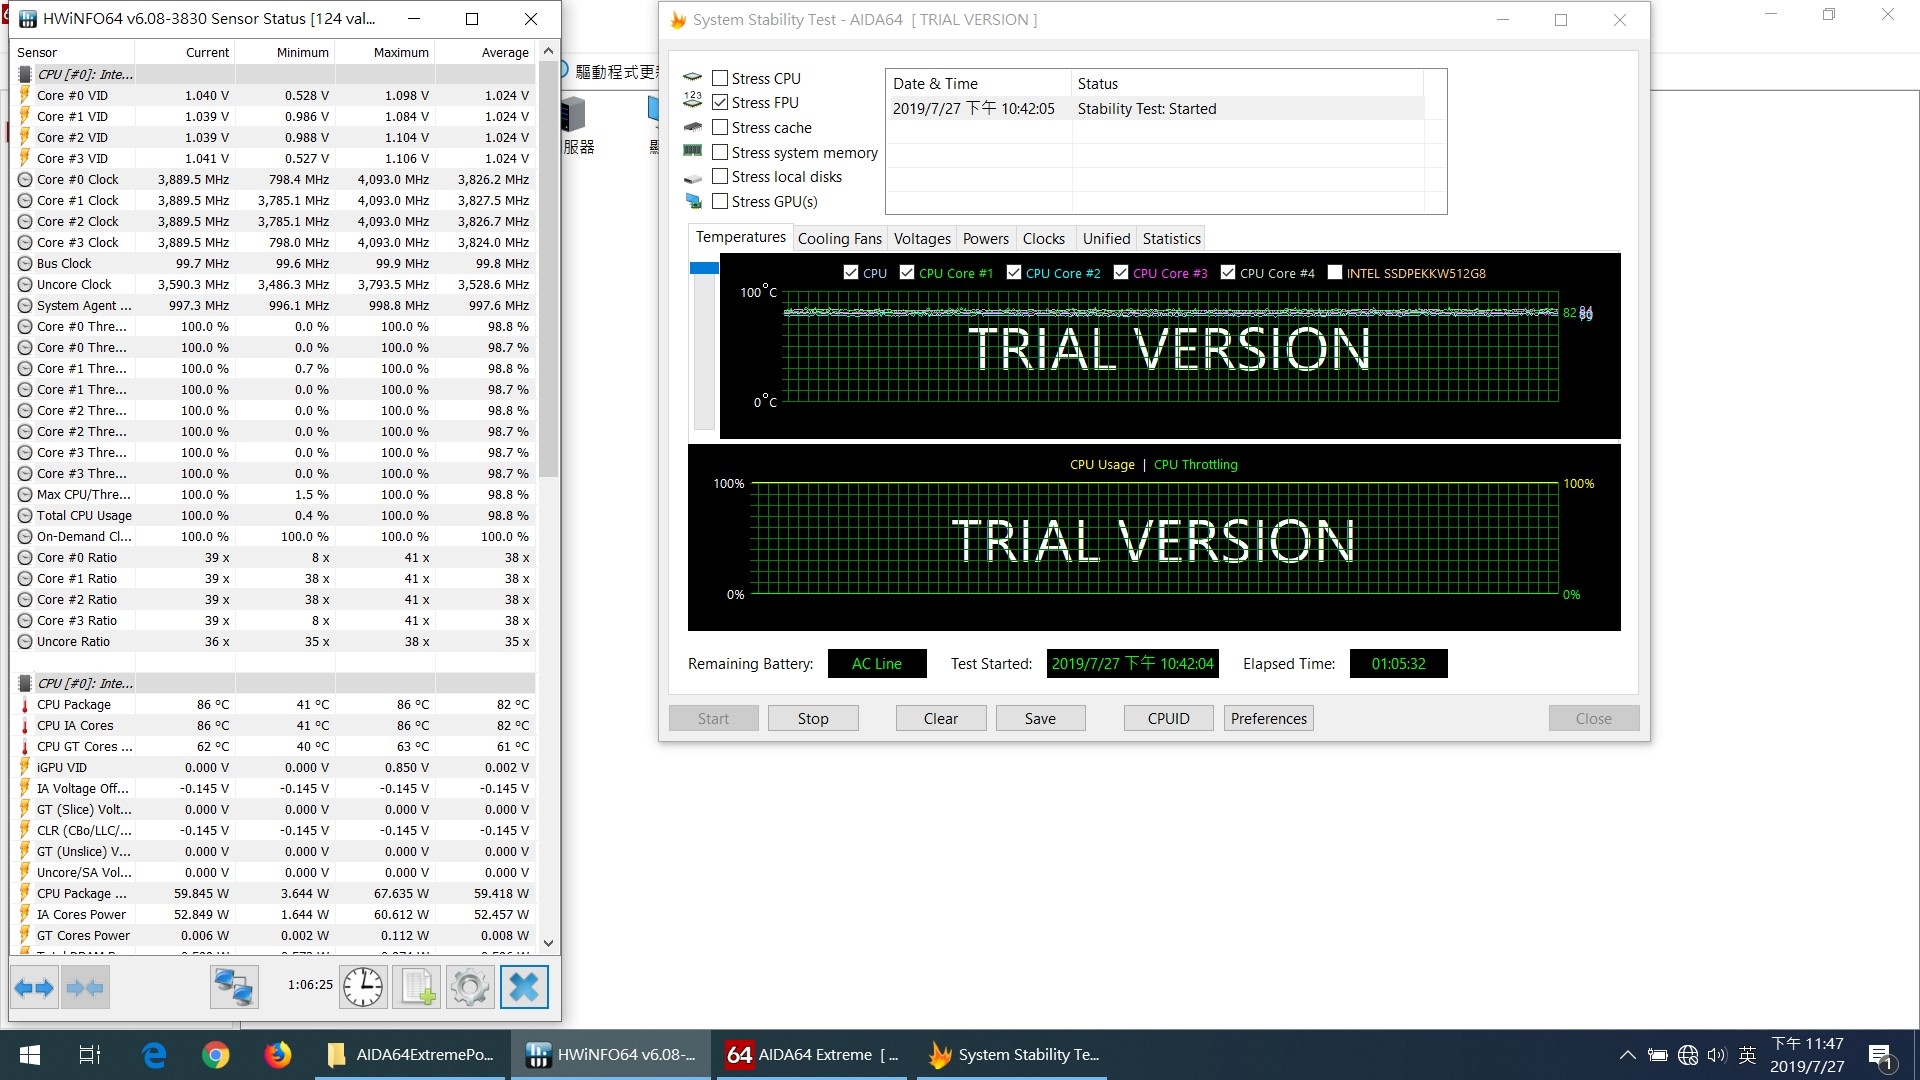This screenshot has width=1920, height=1080.
Task: Click Save button in AIDA64
Action: pos(1040,718)
